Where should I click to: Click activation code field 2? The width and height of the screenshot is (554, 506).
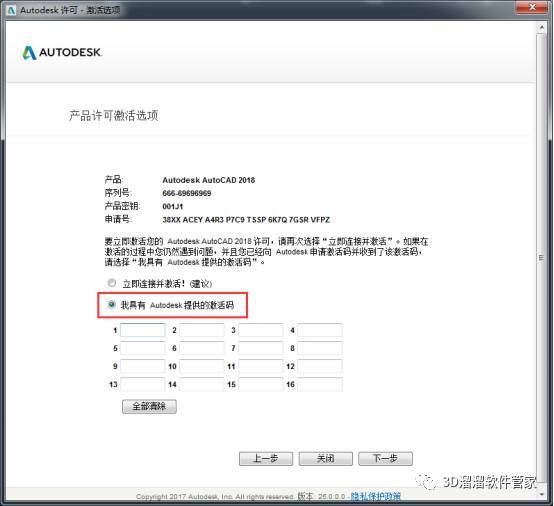[202, 330]
